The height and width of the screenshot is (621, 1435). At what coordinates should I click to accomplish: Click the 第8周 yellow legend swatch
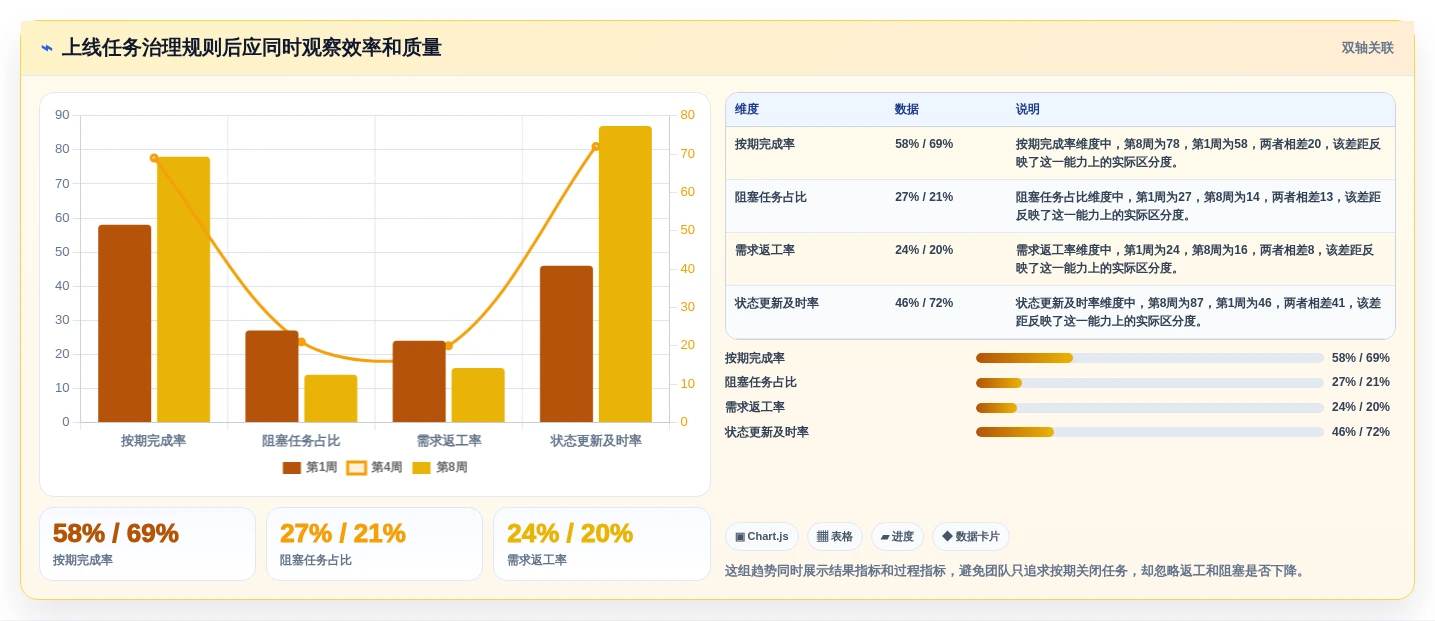tap(422, 468)
